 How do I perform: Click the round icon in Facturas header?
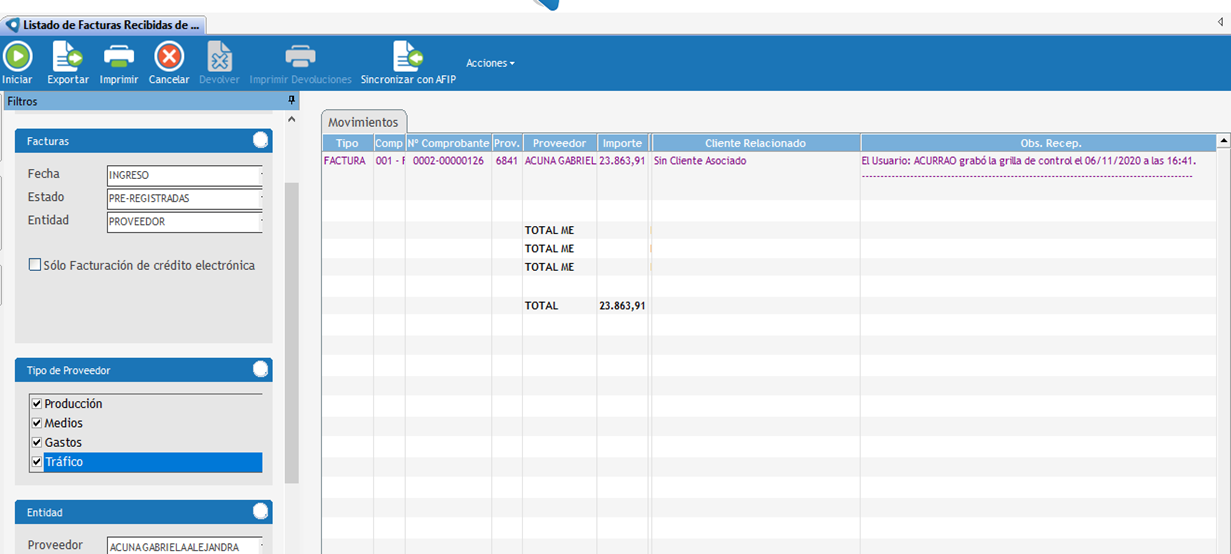pyautogui.click(x=260, y=141)
